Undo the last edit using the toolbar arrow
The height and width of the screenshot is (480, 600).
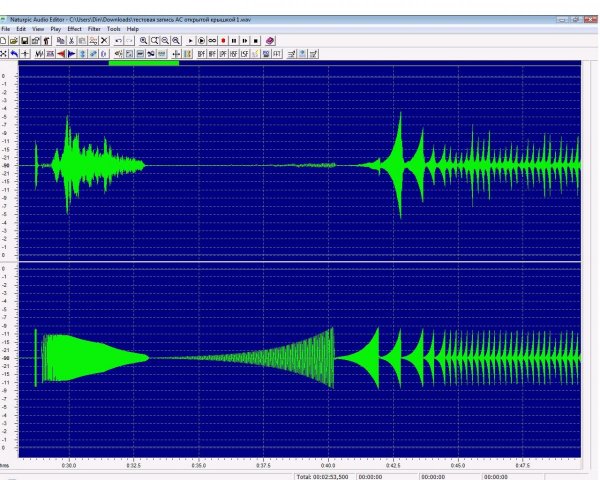[119, 41]
